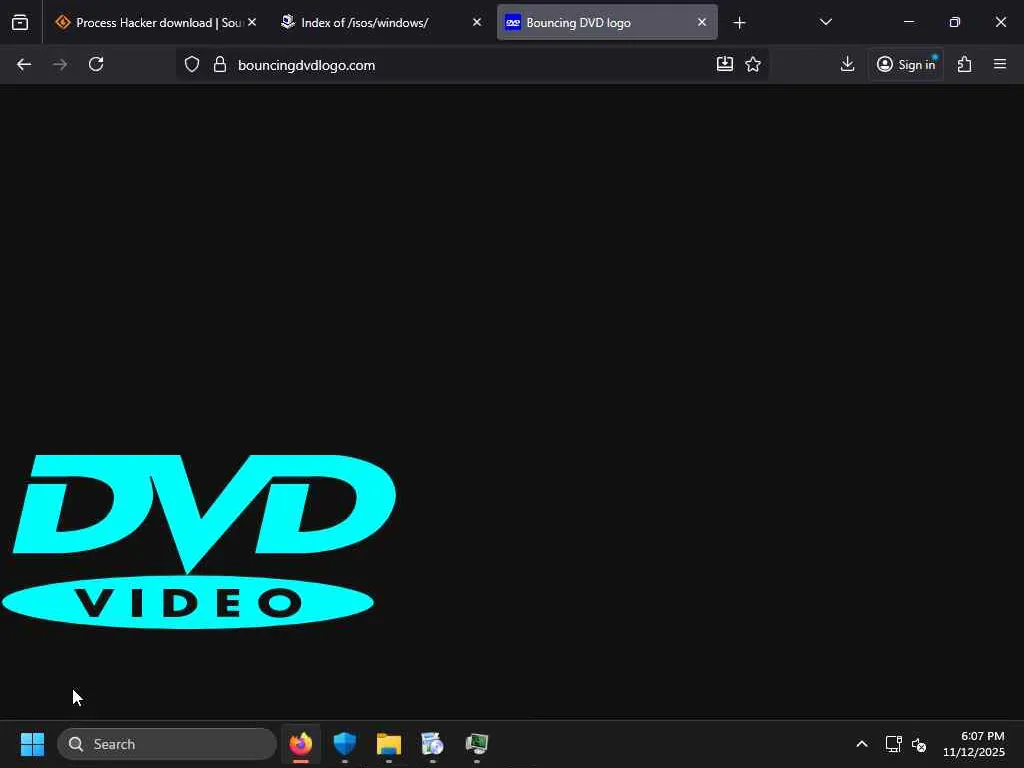The width and height of the screenshot is (1024, 768).
Task: Install the site as web app icon
Action: click(x=725, y=64)
